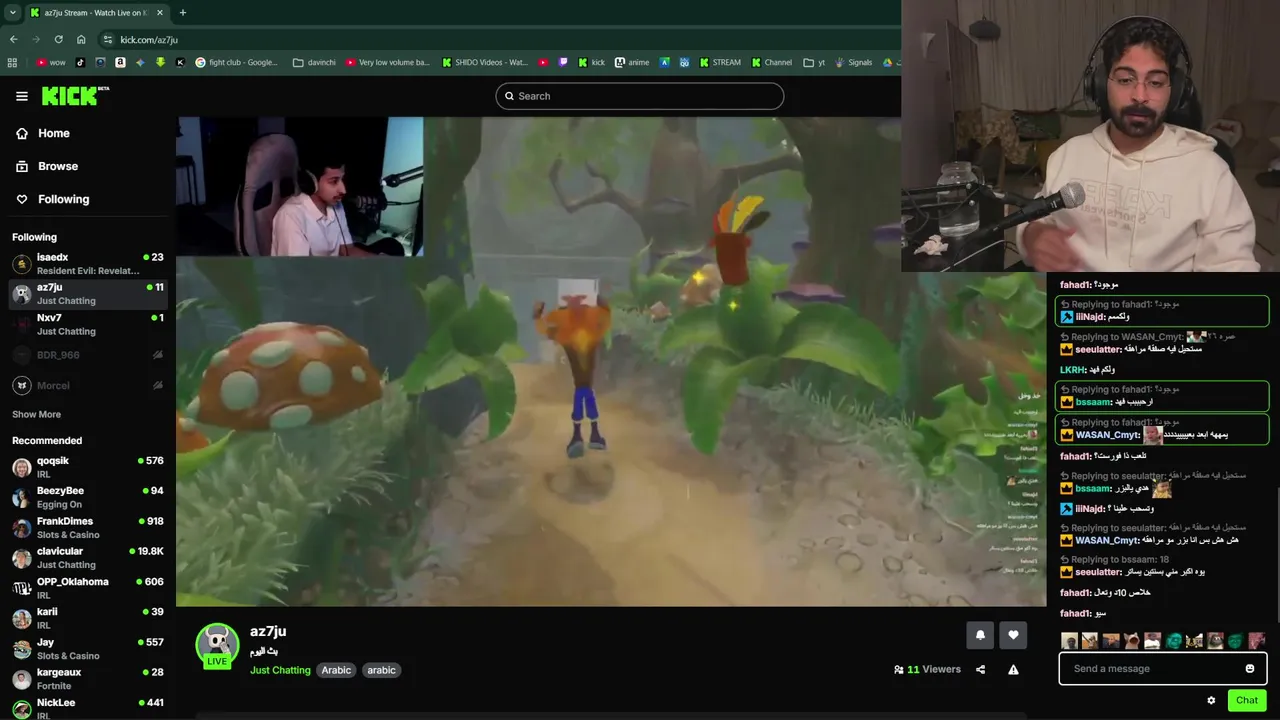Open fight club Google bookmark
Screen dimensions: 1280x720
[237, 62]
